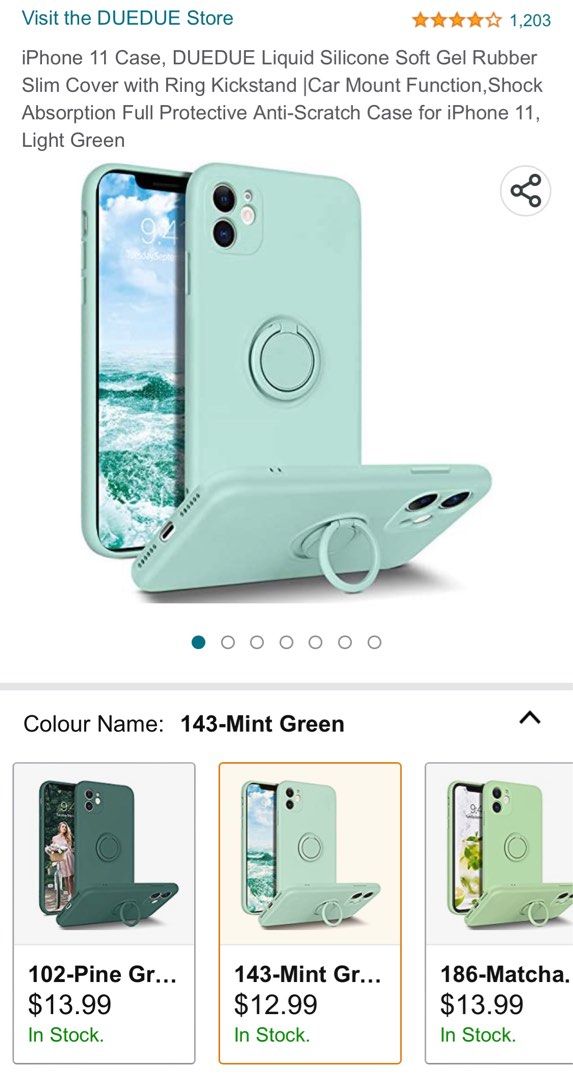Collapse the Colour Name section chevron
Viewport: 573px width, 1080px height.
pos(529,718)
